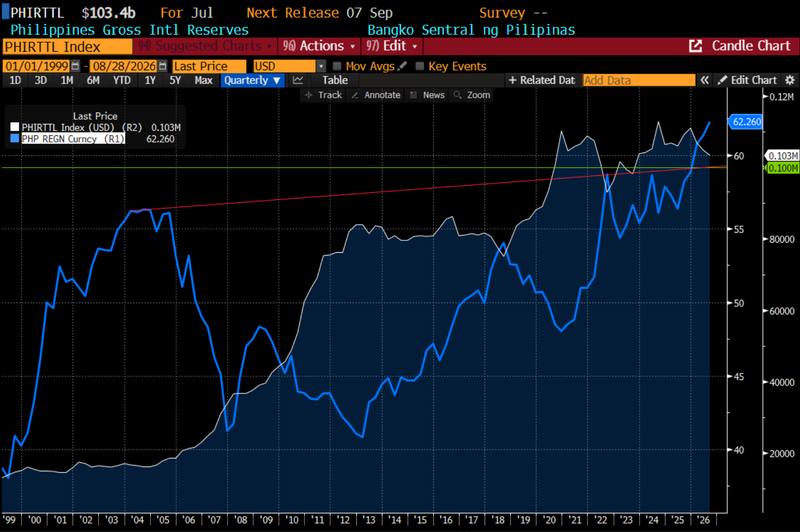Click the Mov Avgs pencil edit icon

pyautogui.click(x=402, y=66)
